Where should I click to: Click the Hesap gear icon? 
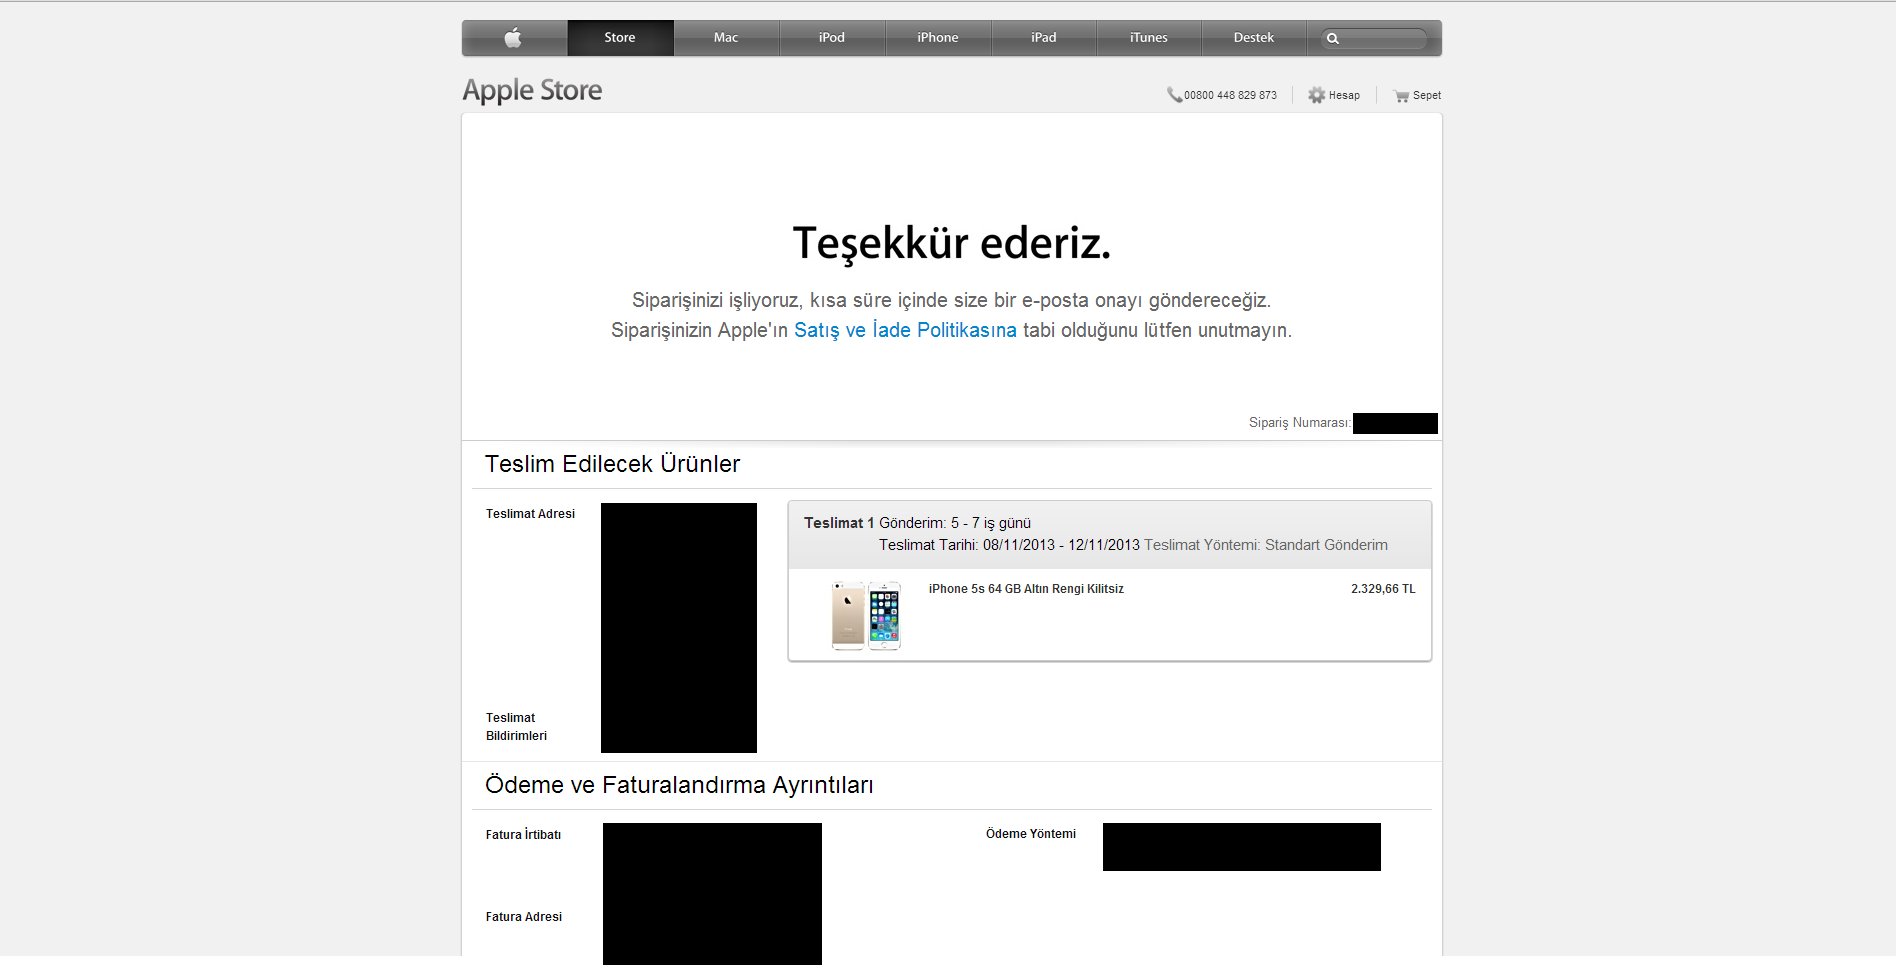pyautogui.click(x=1317, y=95)
